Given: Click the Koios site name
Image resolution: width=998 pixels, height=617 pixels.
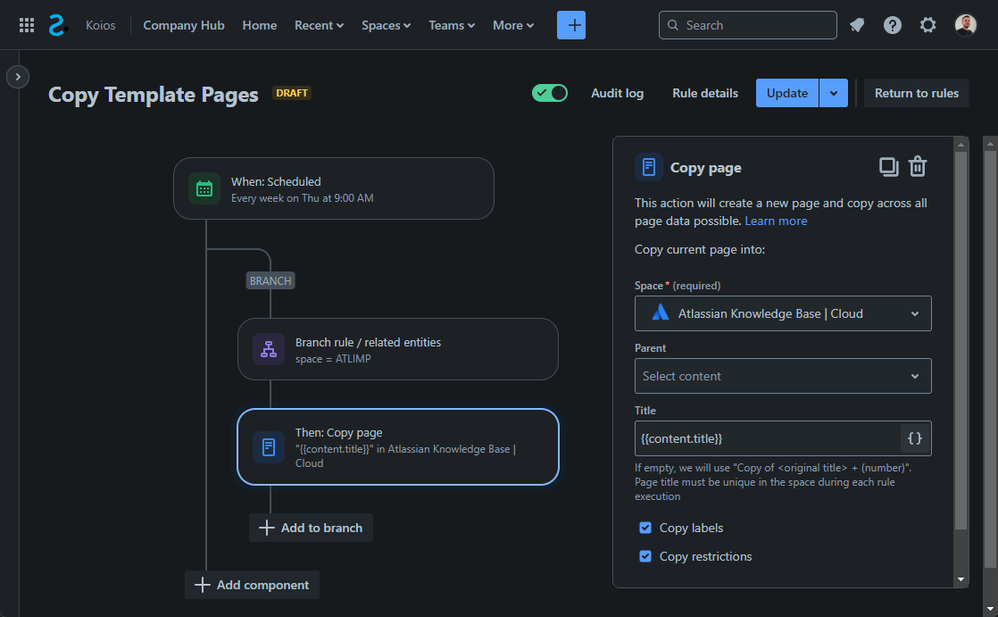Looking at the screenshot, I should click(x=101, y=25).
